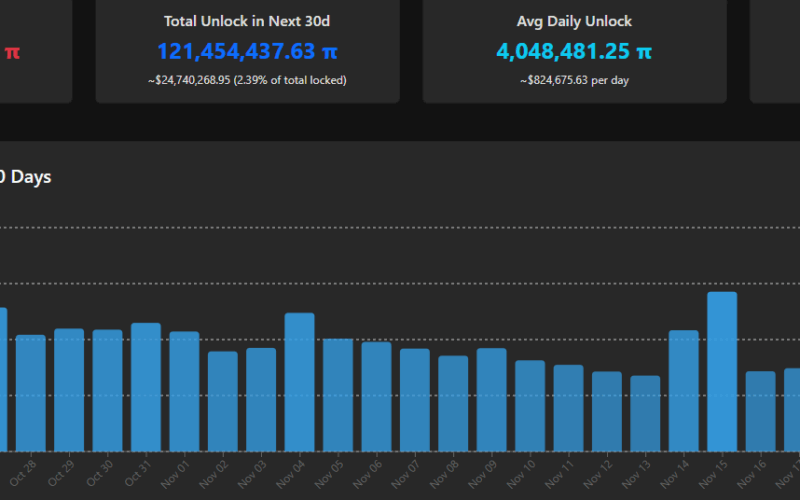The height and width of the screenshot is (500, 800).
Task: Select the Nov 04 bar
Action: coord(300,382)
